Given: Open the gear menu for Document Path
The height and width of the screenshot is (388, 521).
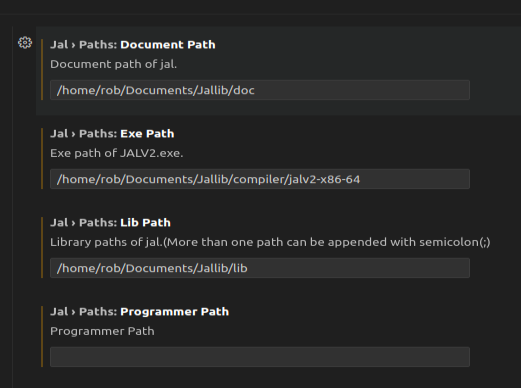Looking at the screenshot, I should click(25, 43).
